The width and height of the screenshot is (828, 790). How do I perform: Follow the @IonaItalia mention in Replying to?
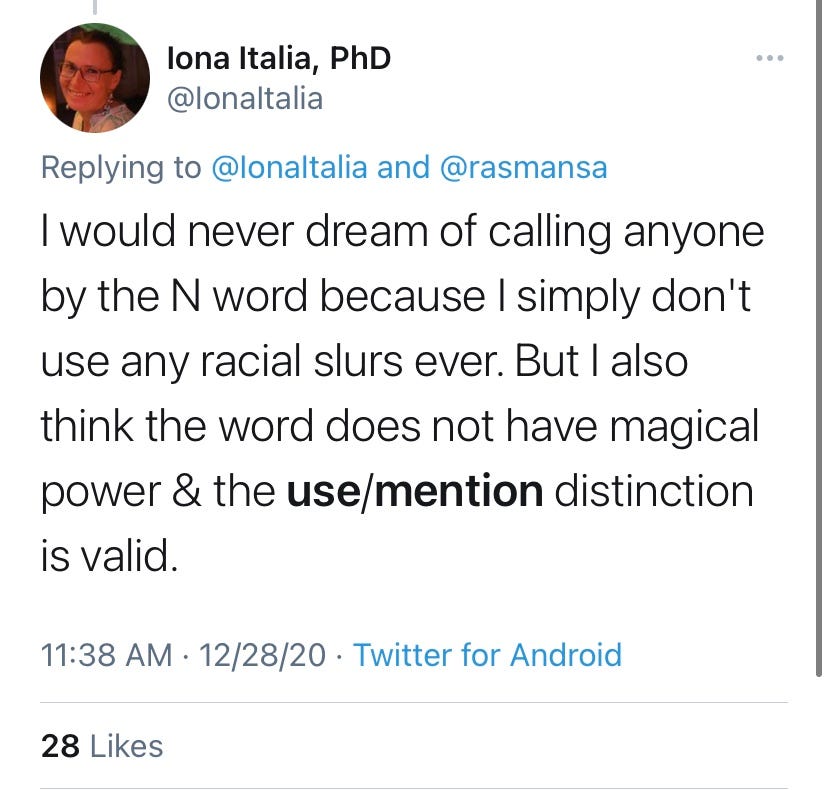click(x=289, y=168)
